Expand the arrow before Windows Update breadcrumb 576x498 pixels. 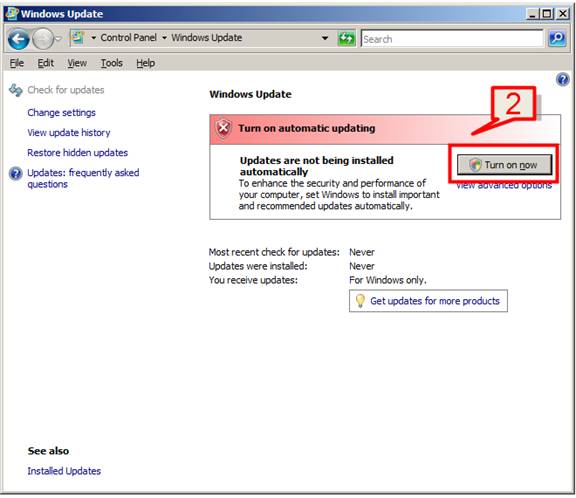click(165, 38)
